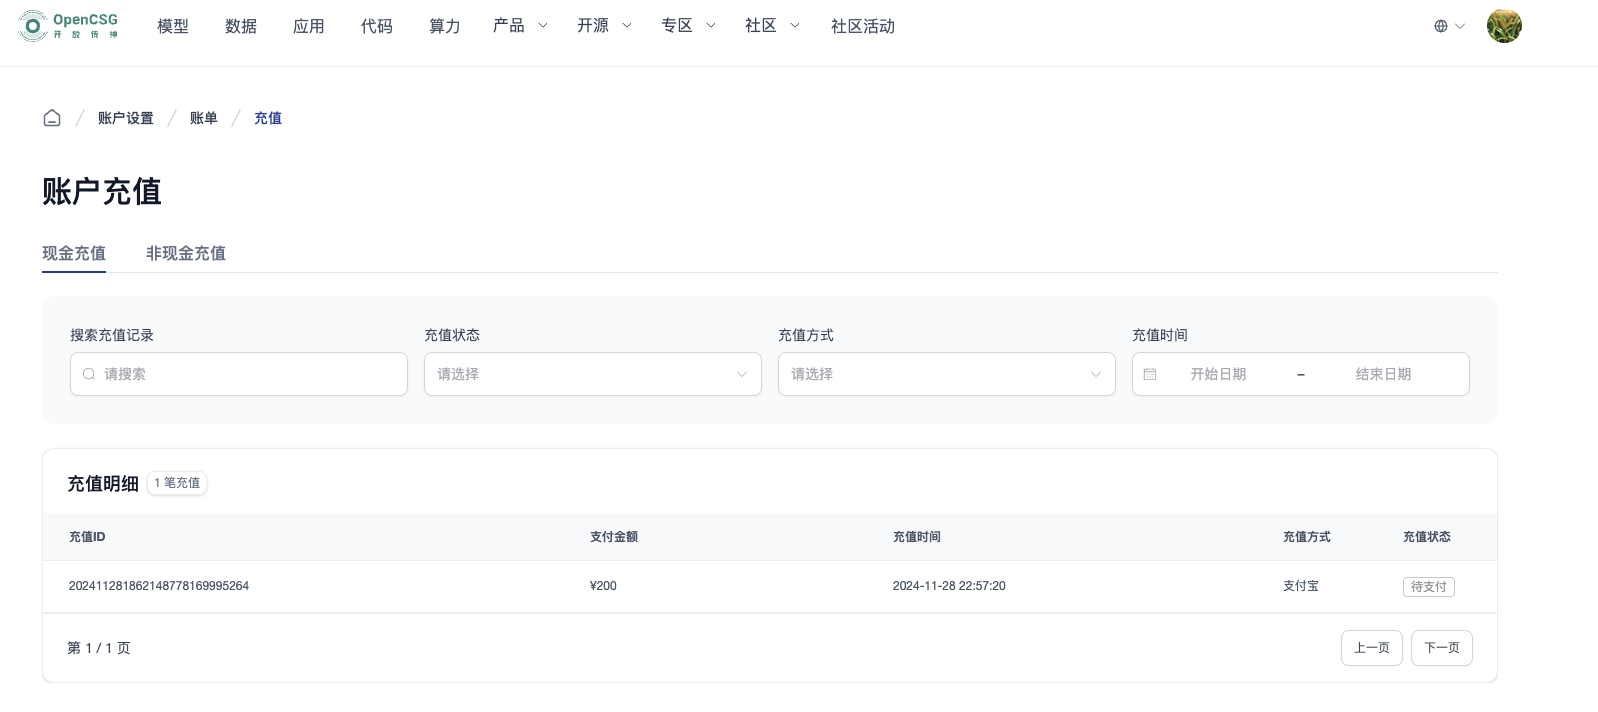Viewport: 1598px width, 712px height.
Task: Open the 专区 menu
Action: click(688, 26)
